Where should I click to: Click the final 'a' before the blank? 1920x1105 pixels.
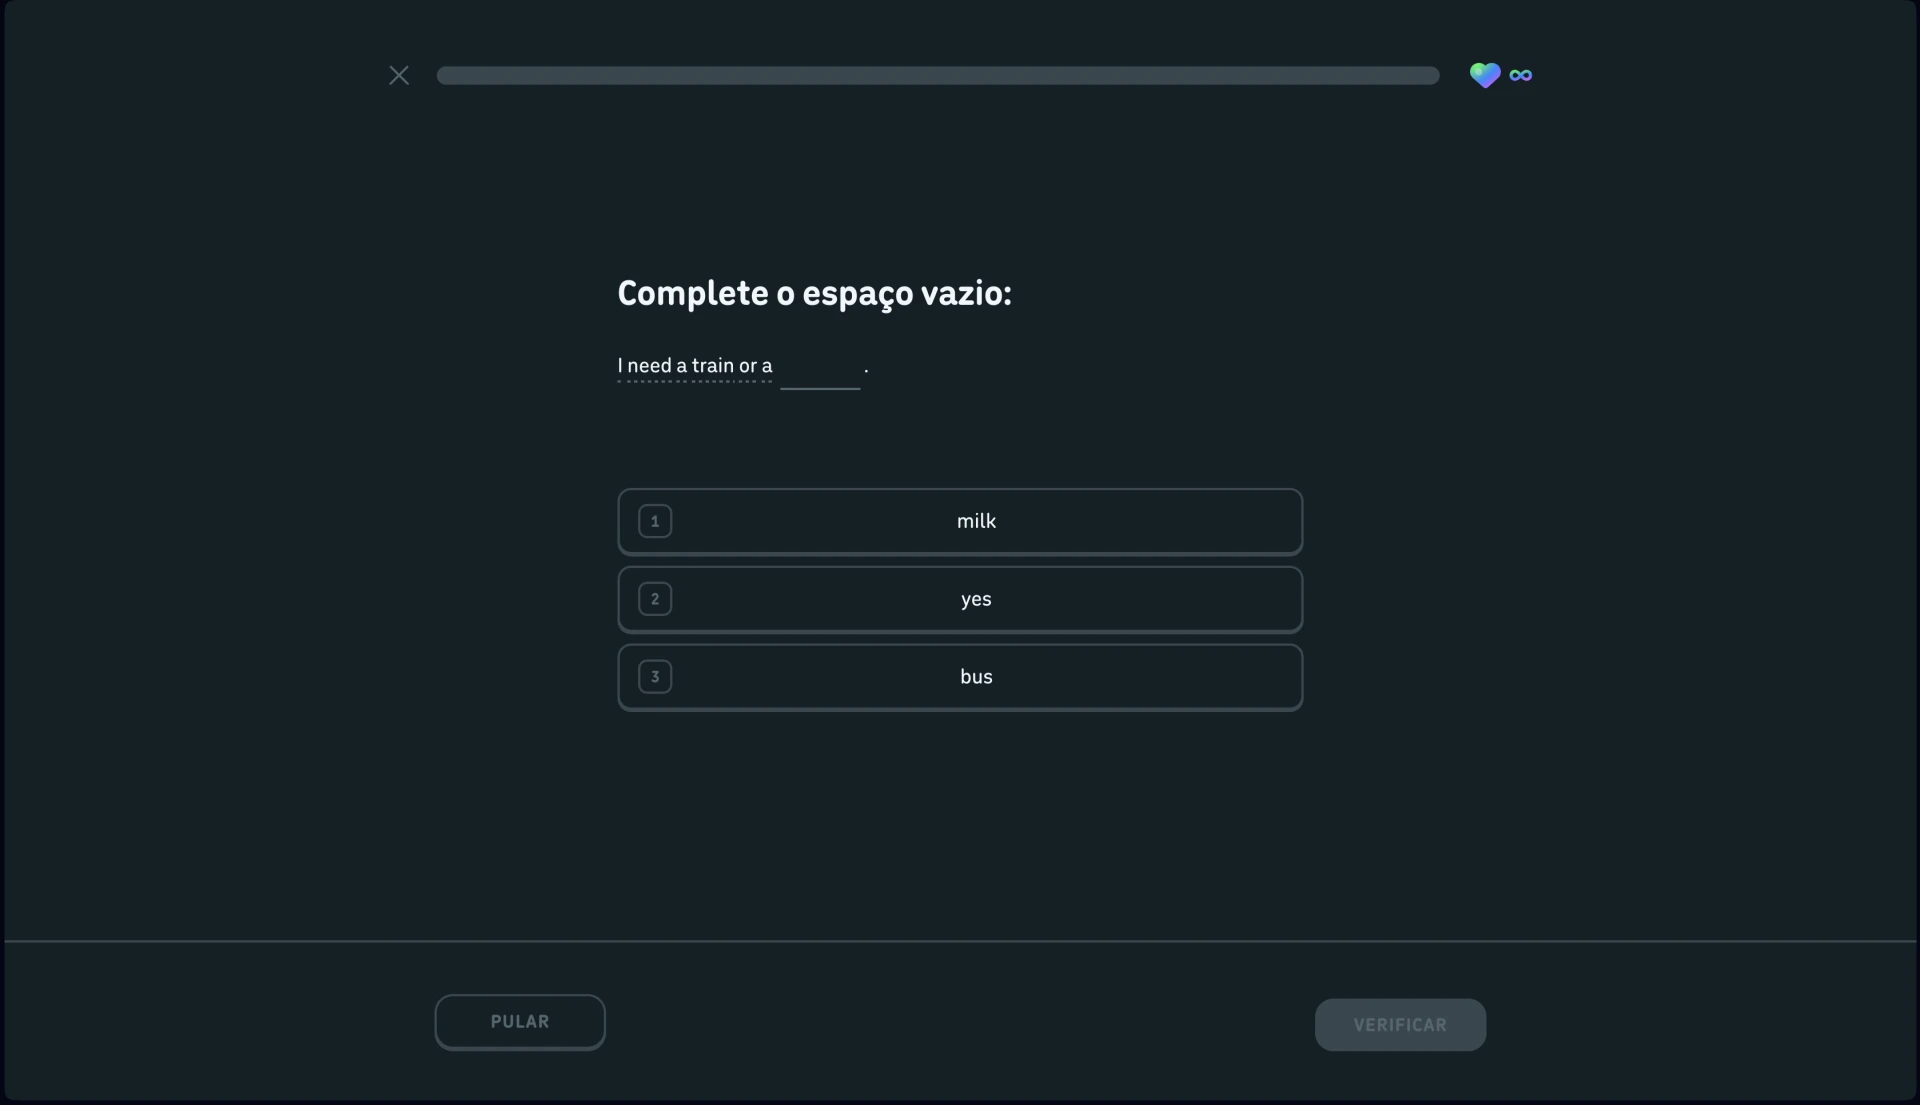[767, 366]
